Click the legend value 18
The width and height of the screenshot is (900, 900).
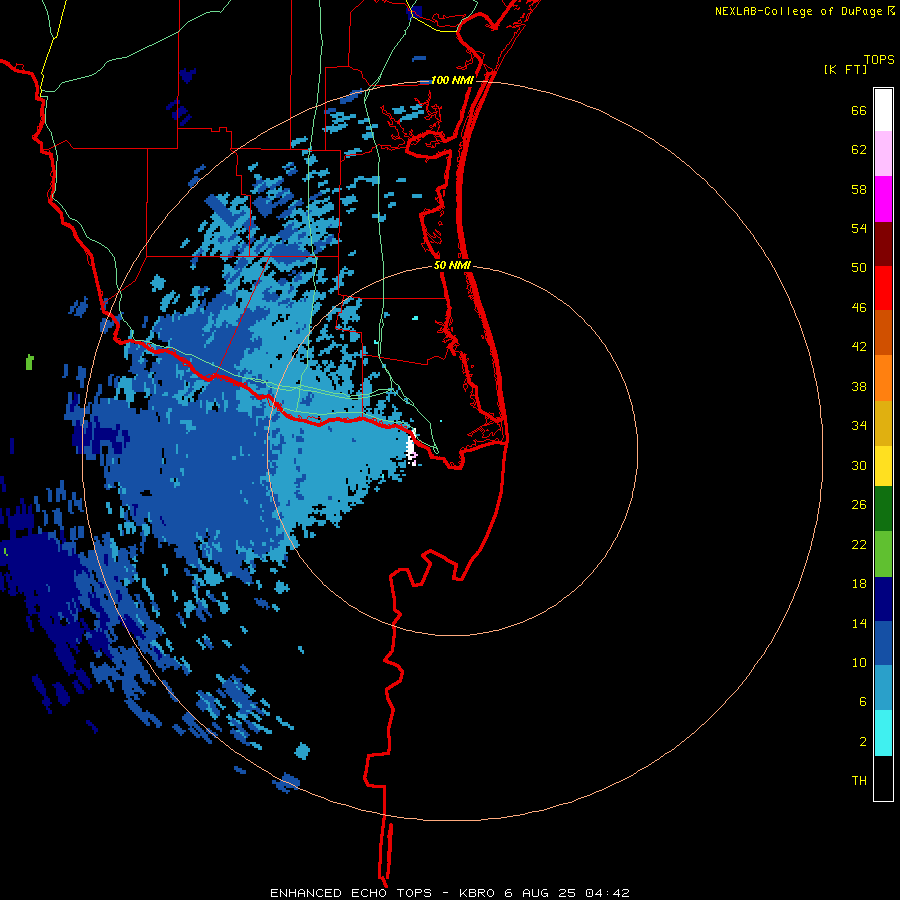[859, 584]
